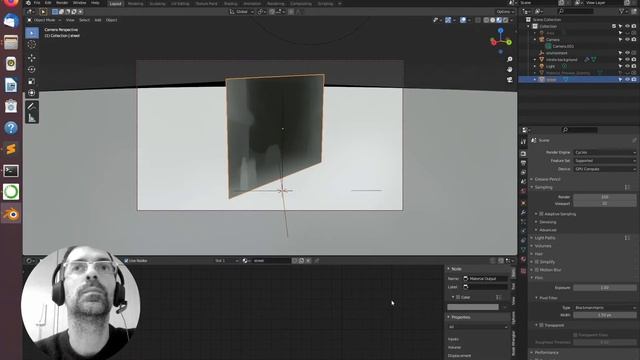The image size is (640, 360).
Task: Toggle Use Nodes checkbox in node editor
Action: click(x=126, y=260)
